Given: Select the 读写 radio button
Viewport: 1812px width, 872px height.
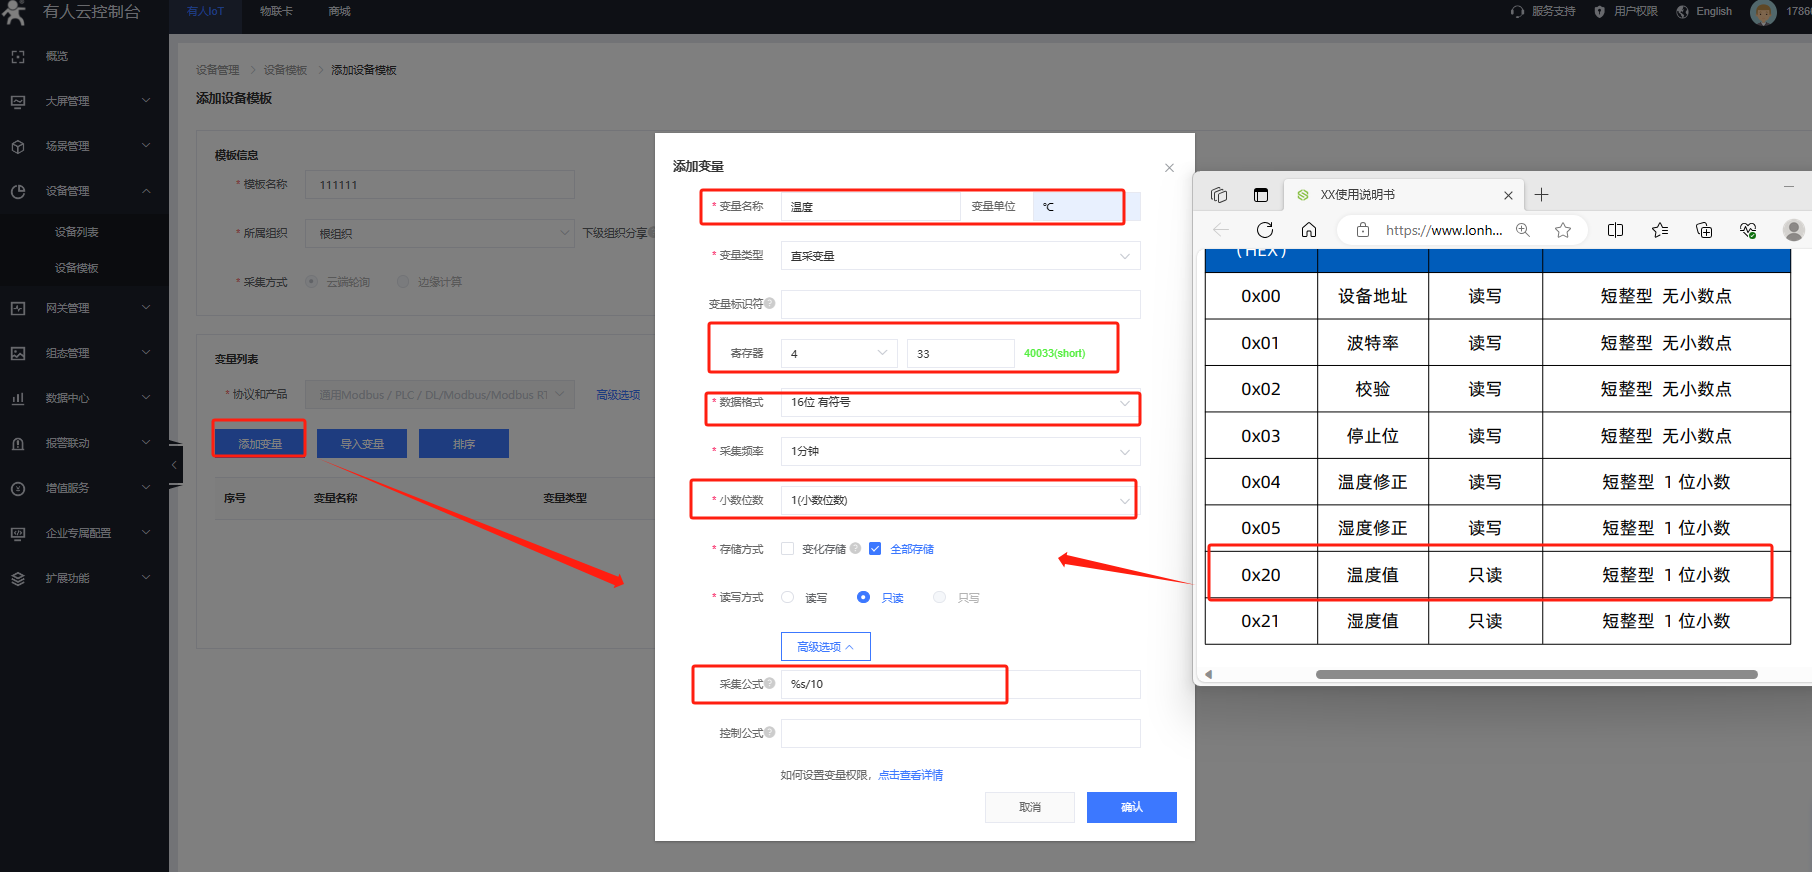Looking at the screenshot, I should [788, 598].
